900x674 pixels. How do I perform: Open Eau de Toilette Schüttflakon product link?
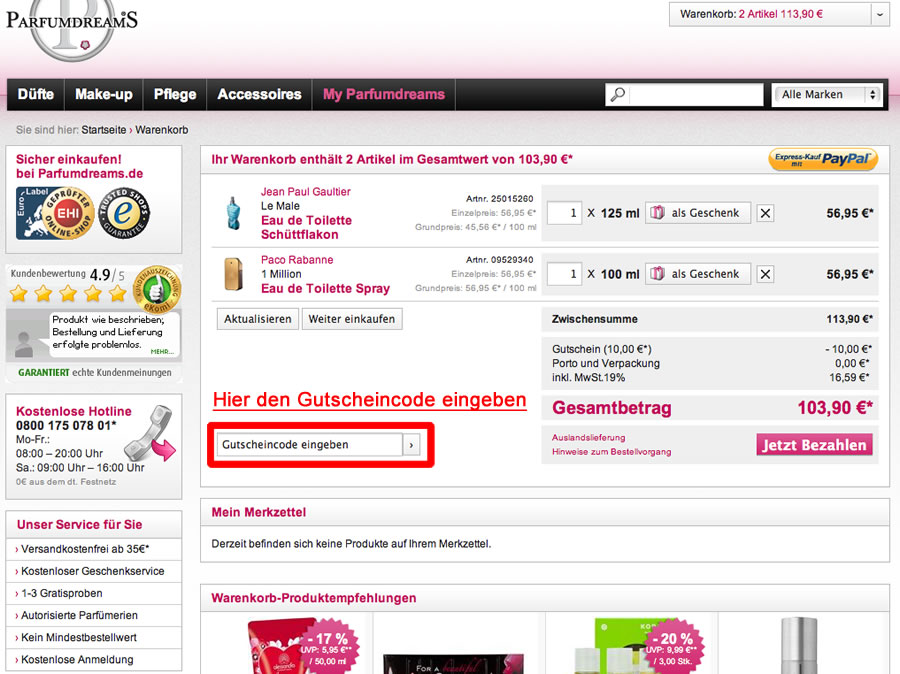tap(306, 227)
